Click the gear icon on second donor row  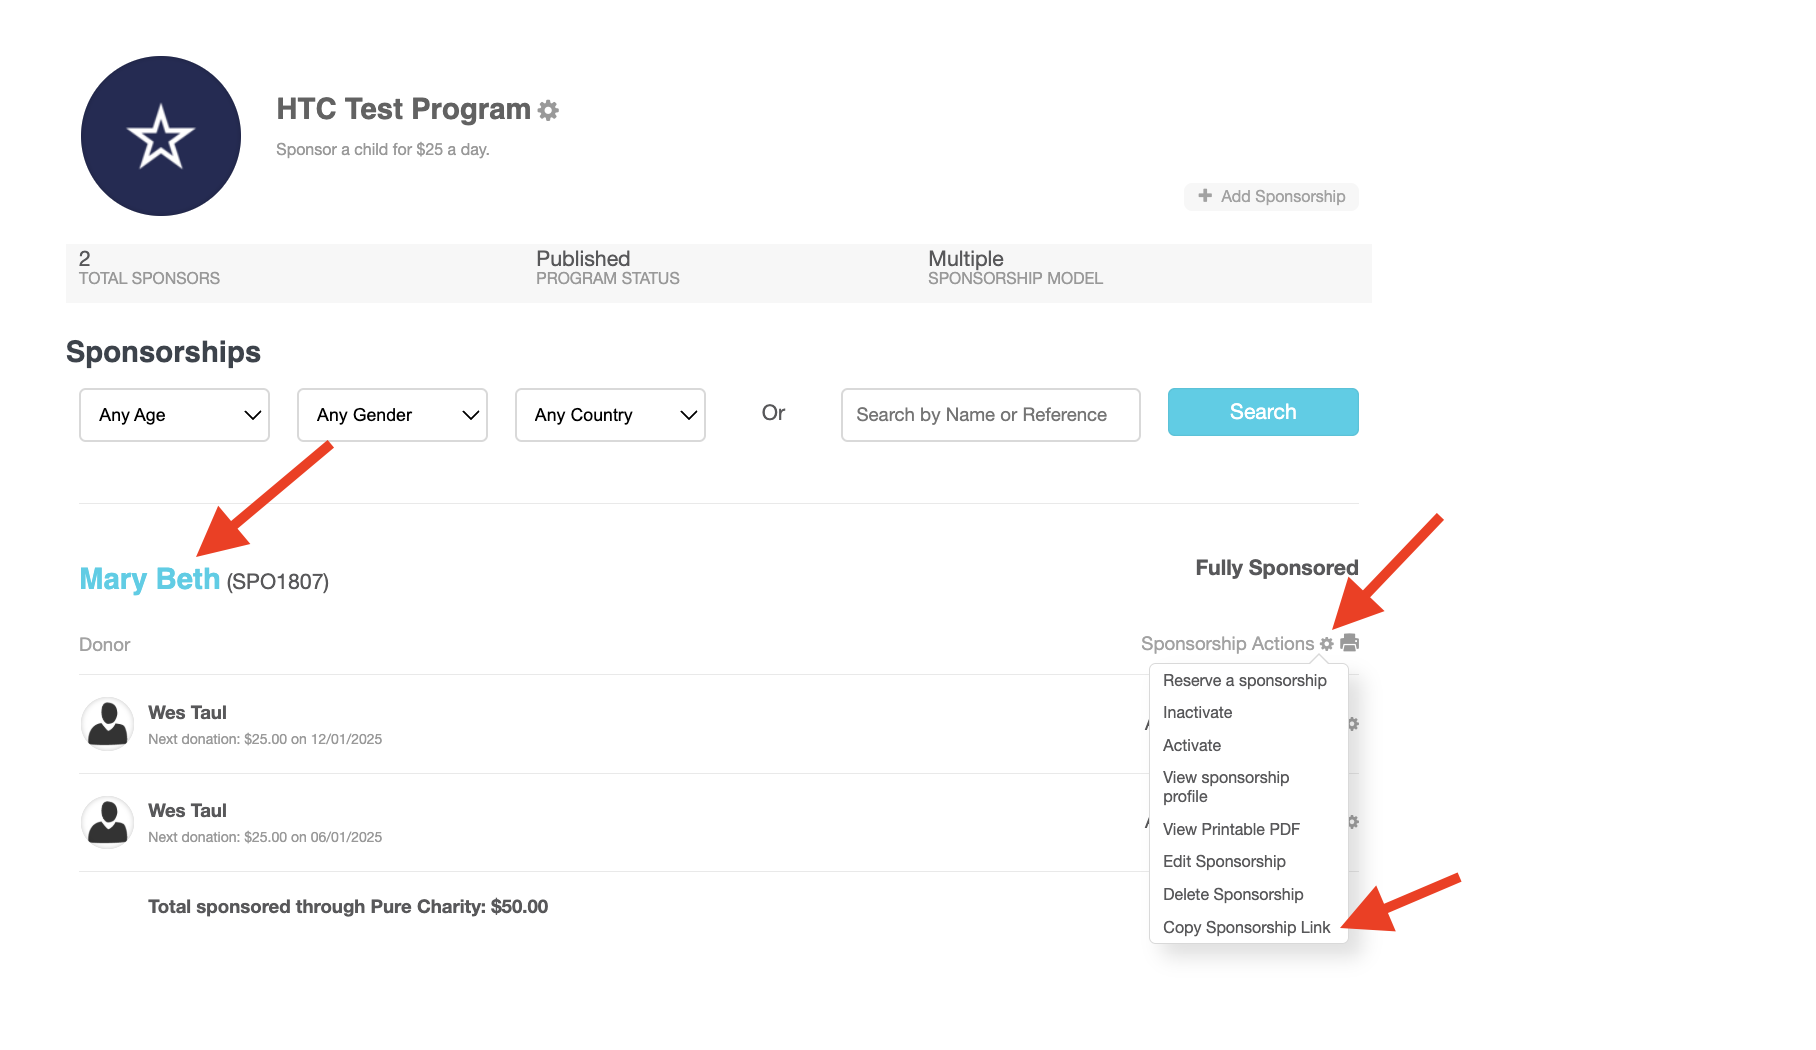[x=1353, y=821]
